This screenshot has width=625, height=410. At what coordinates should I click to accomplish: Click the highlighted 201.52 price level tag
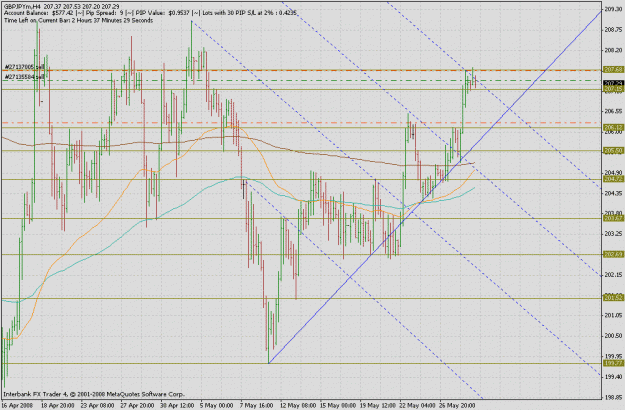coord(613,298)
